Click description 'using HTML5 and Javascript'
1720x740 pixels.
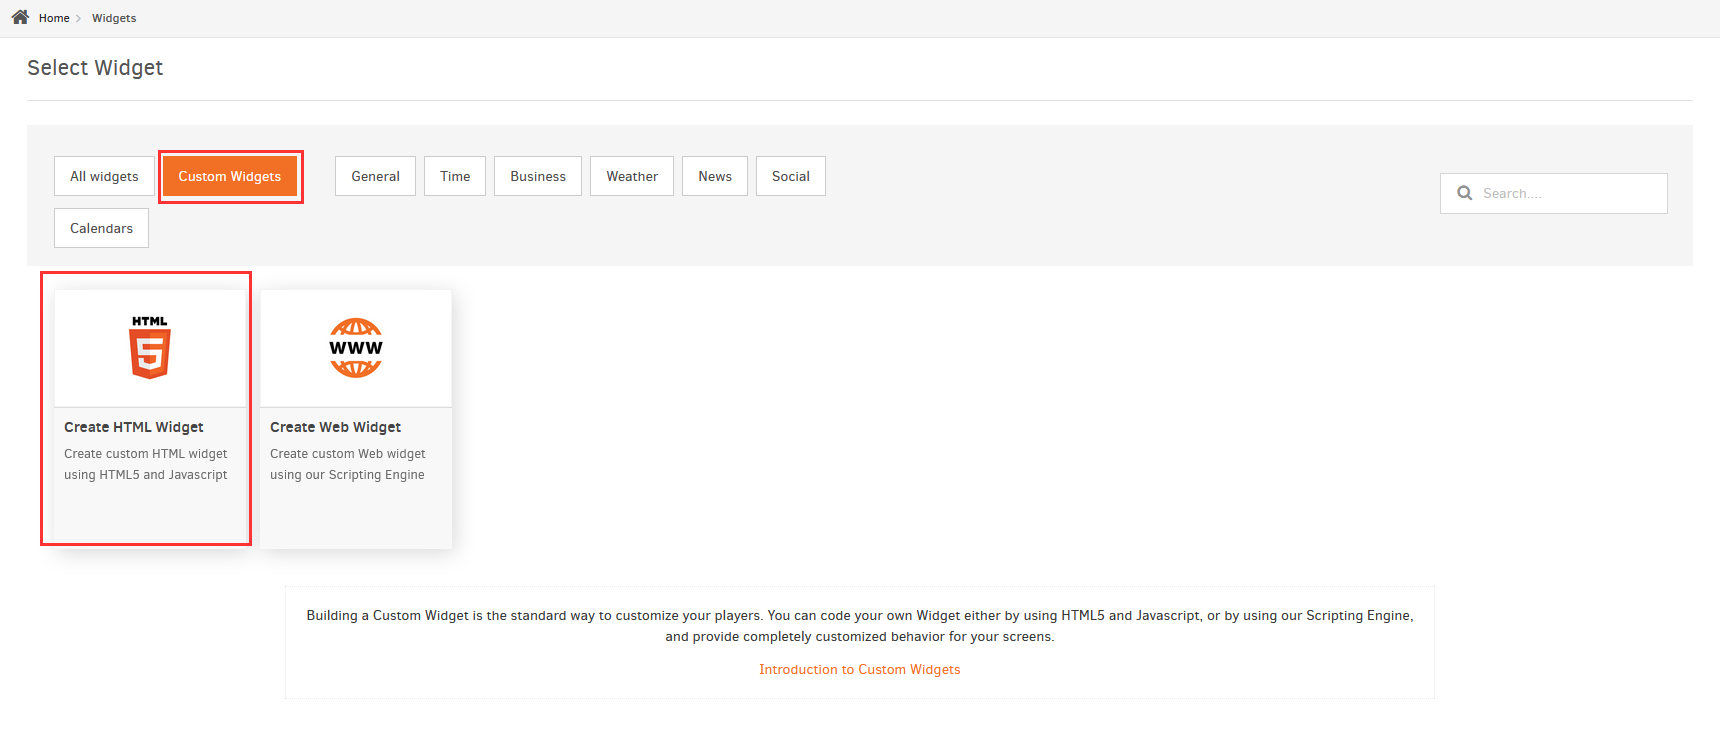[146, 475]
